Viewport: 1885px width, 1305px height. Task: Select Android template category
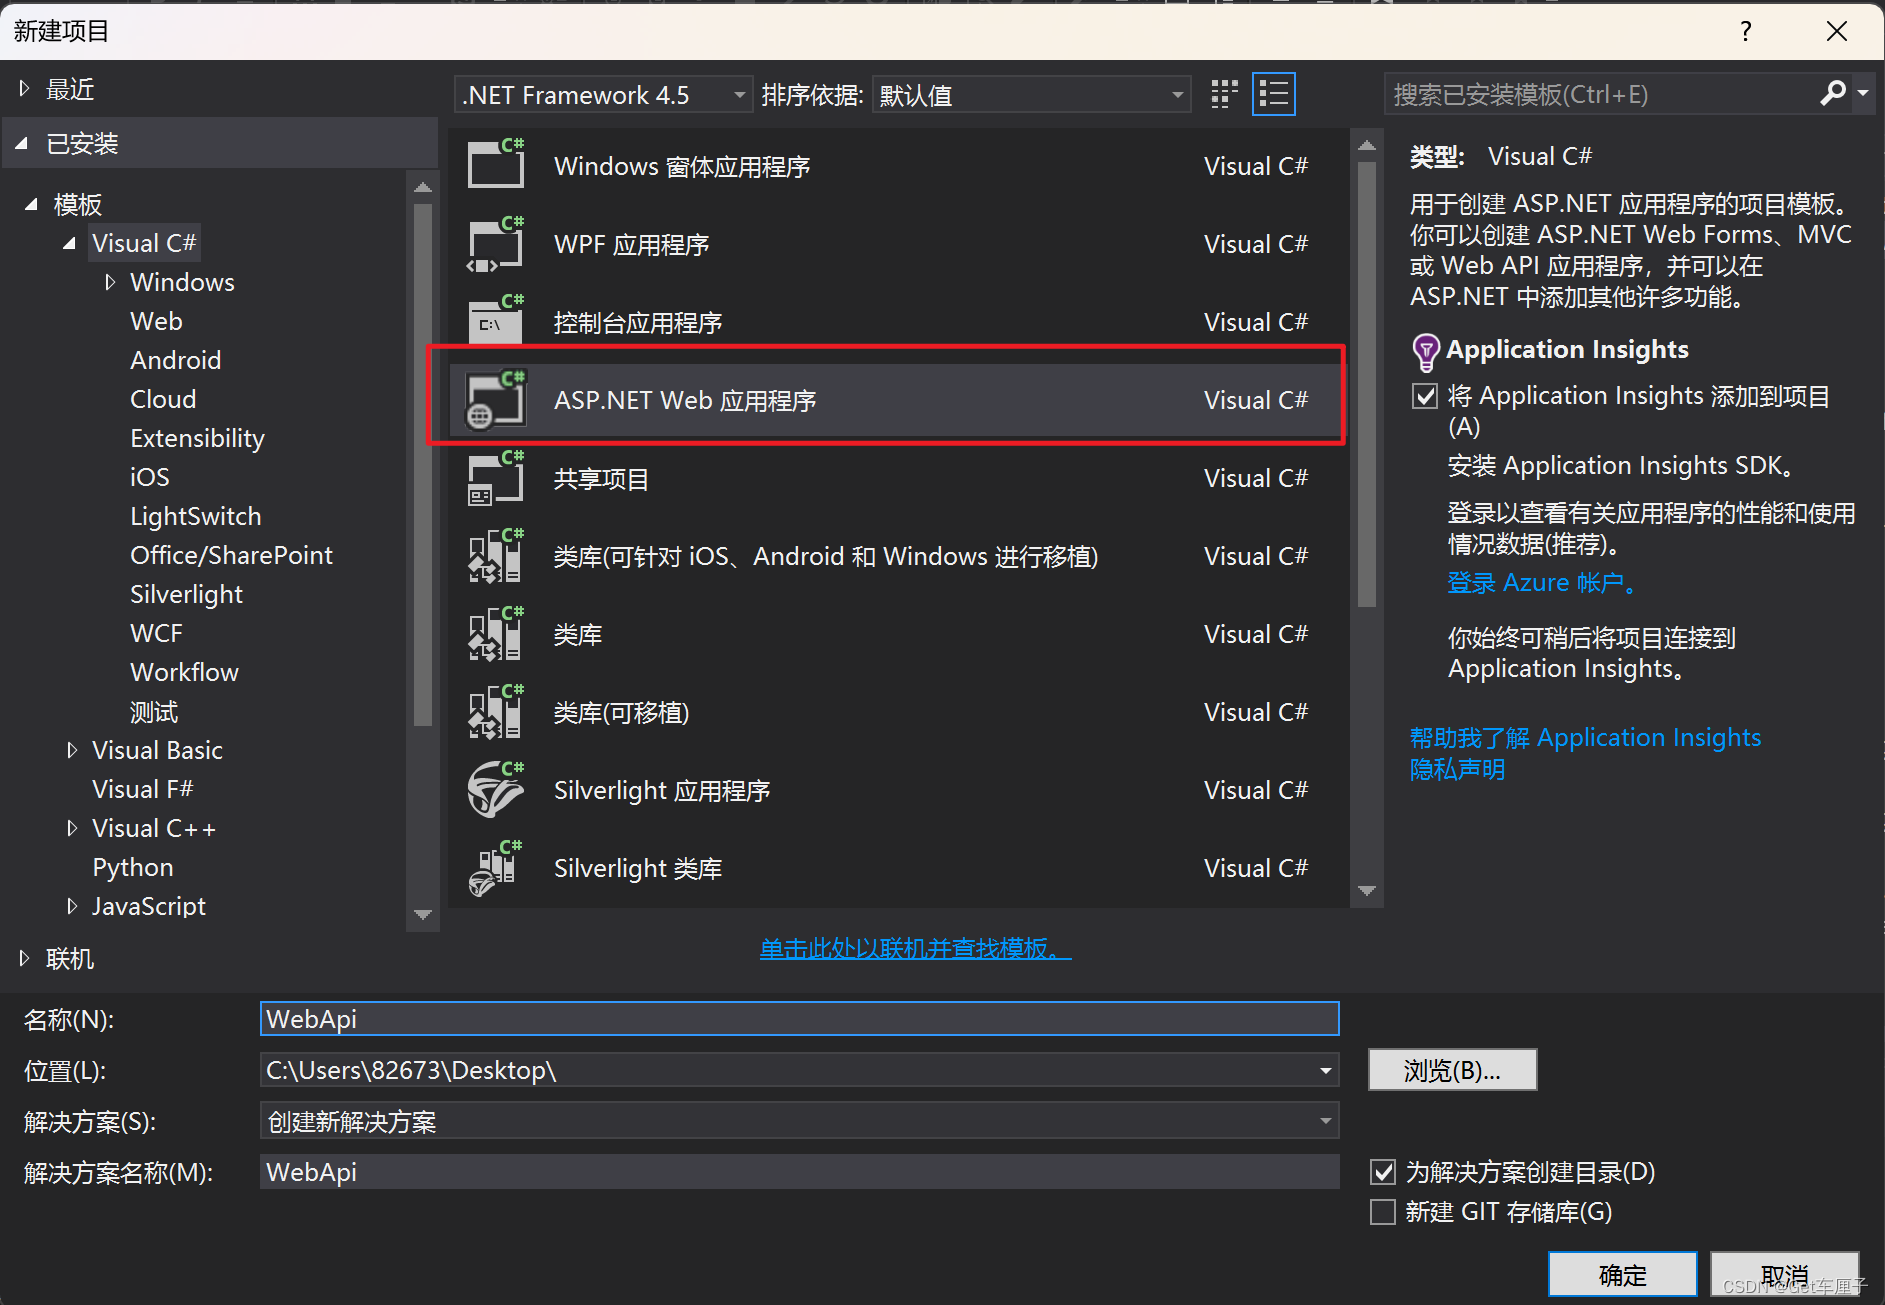[175, 360]
